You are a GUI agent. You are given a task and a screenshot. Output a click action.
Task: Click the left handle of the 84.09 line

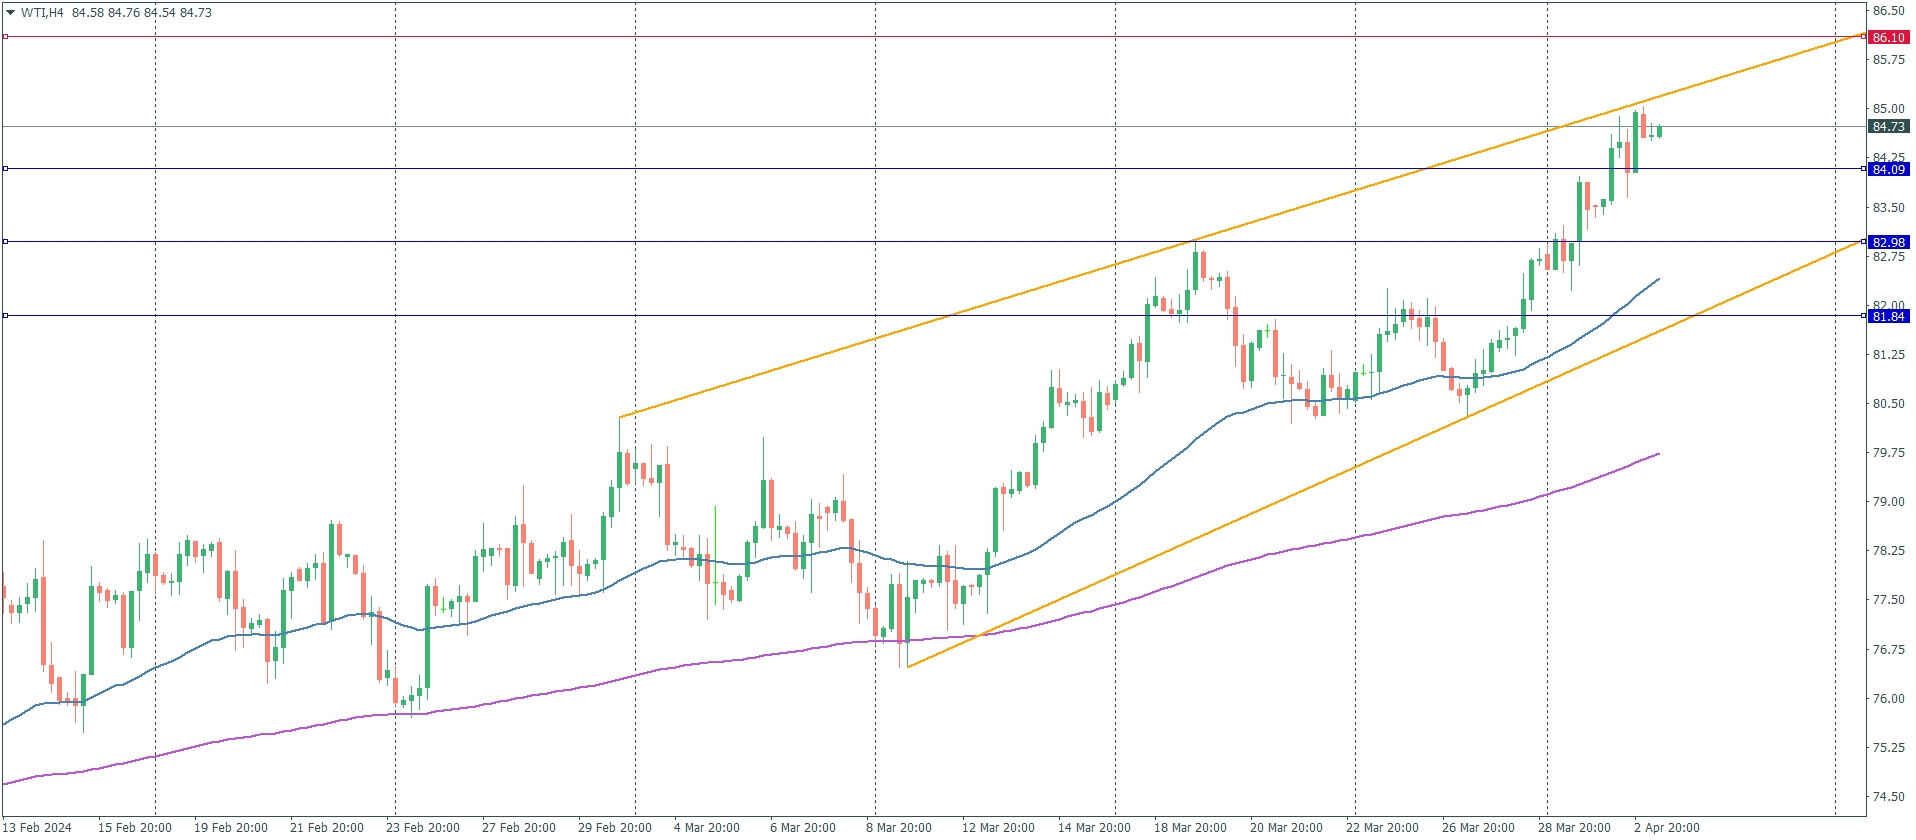pyautogui.click(x=5, y=169)
